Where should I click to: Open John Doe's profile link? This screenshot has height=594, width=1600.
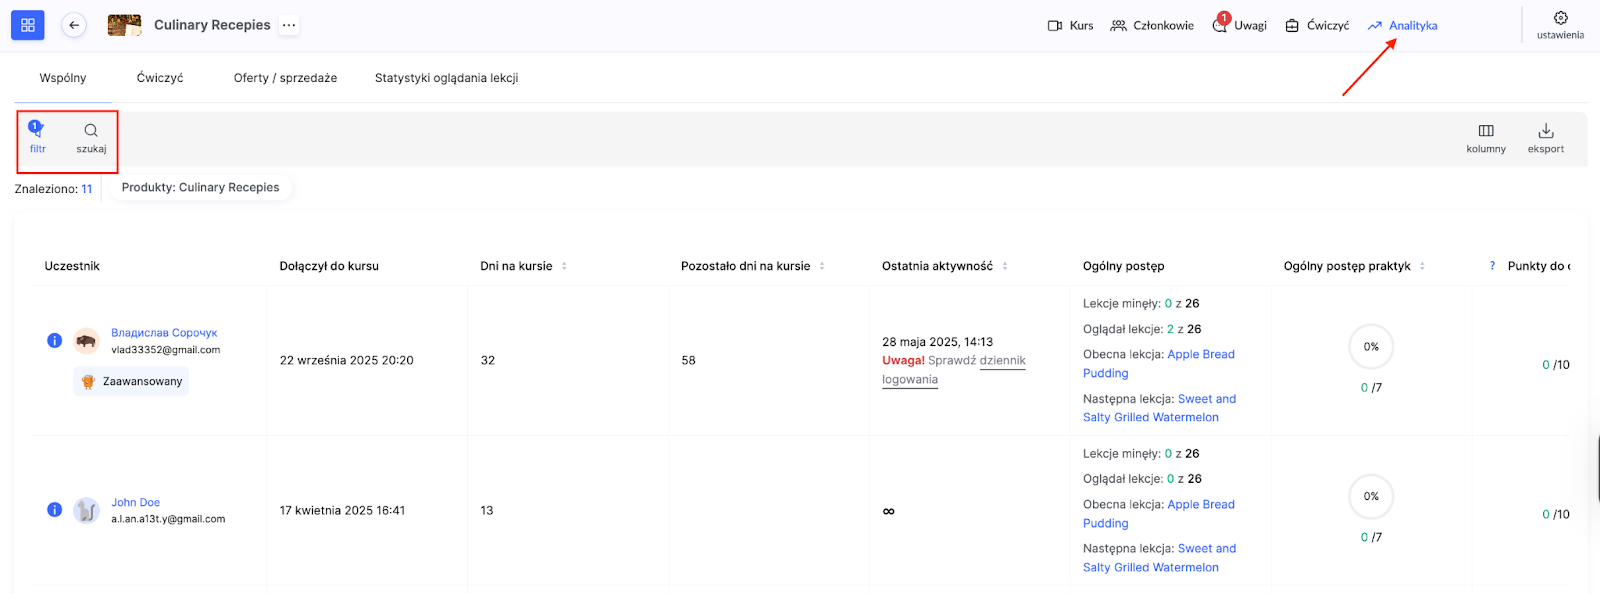[x=136, y=502]
